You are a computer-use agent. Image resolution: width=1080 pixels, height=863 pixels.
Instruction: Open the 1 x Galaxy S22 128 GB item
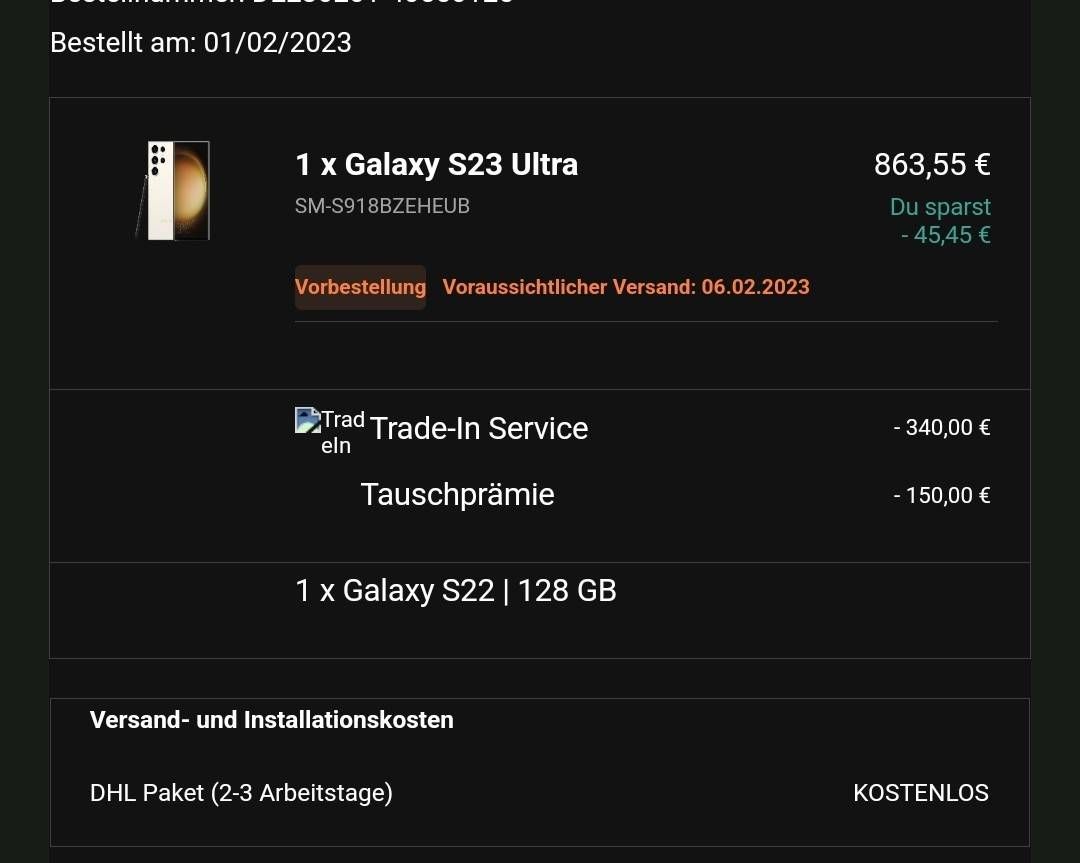456,590
